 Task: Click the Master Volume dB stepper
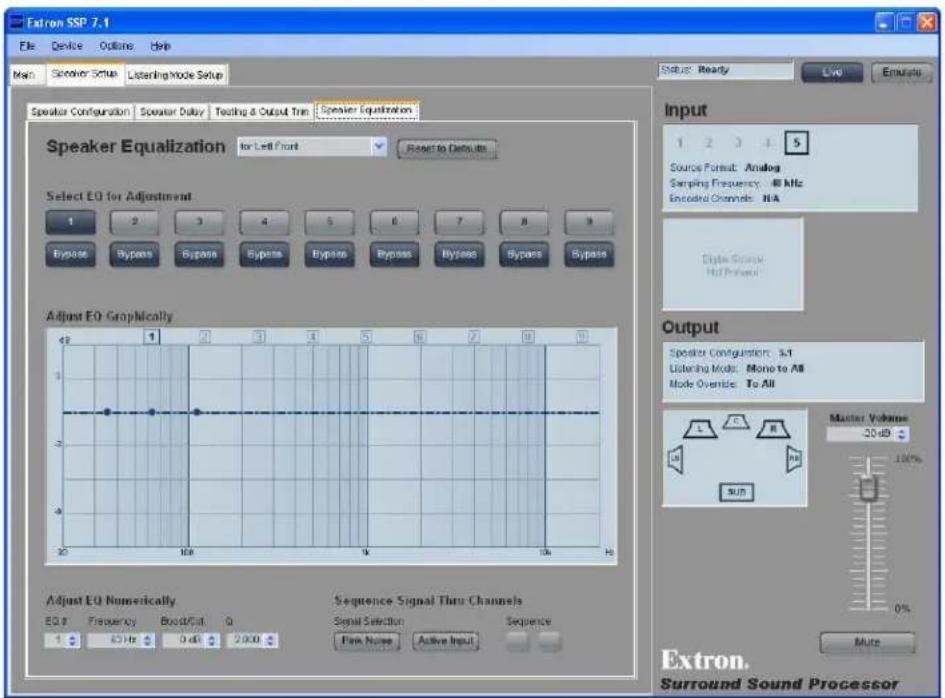click(902, 434)
